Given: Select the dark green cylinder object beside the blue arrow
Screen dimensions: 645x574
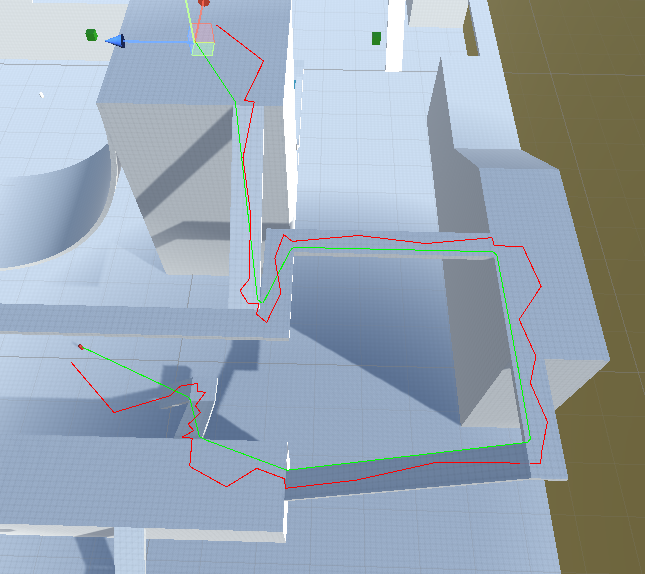Looking at the screenshot, I should [91, 35].
